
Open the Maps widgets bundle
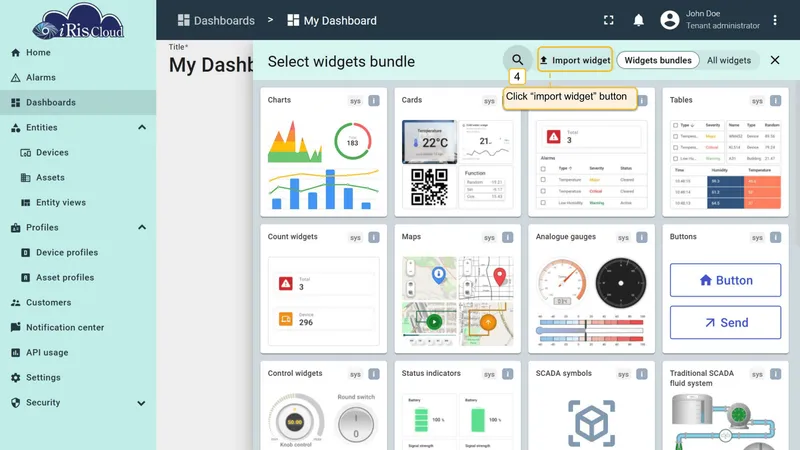click(x=457, y=289)
